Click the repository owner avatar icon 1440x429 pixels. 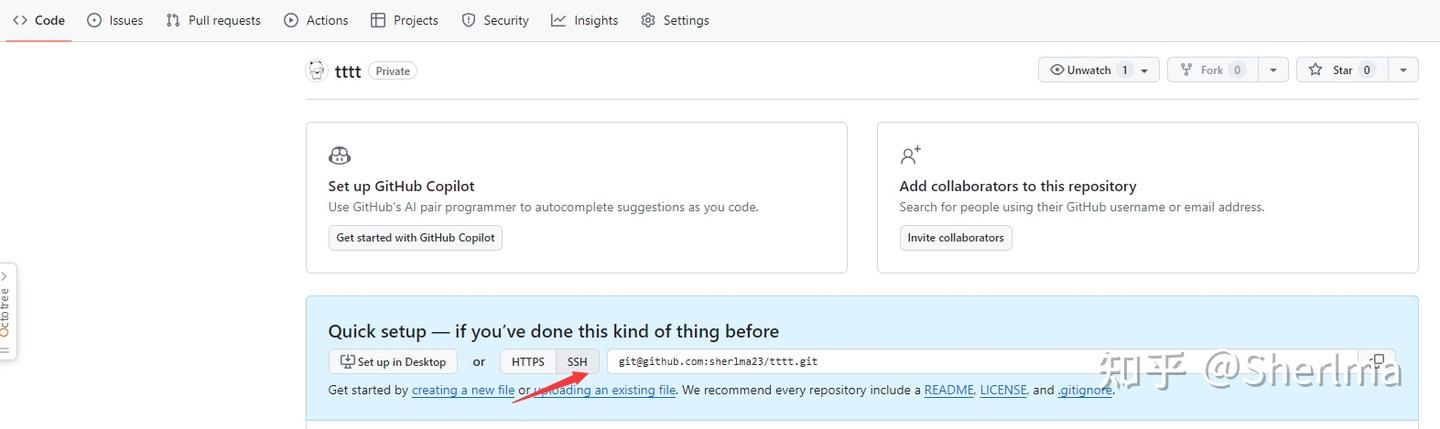[x=316, y=70]
